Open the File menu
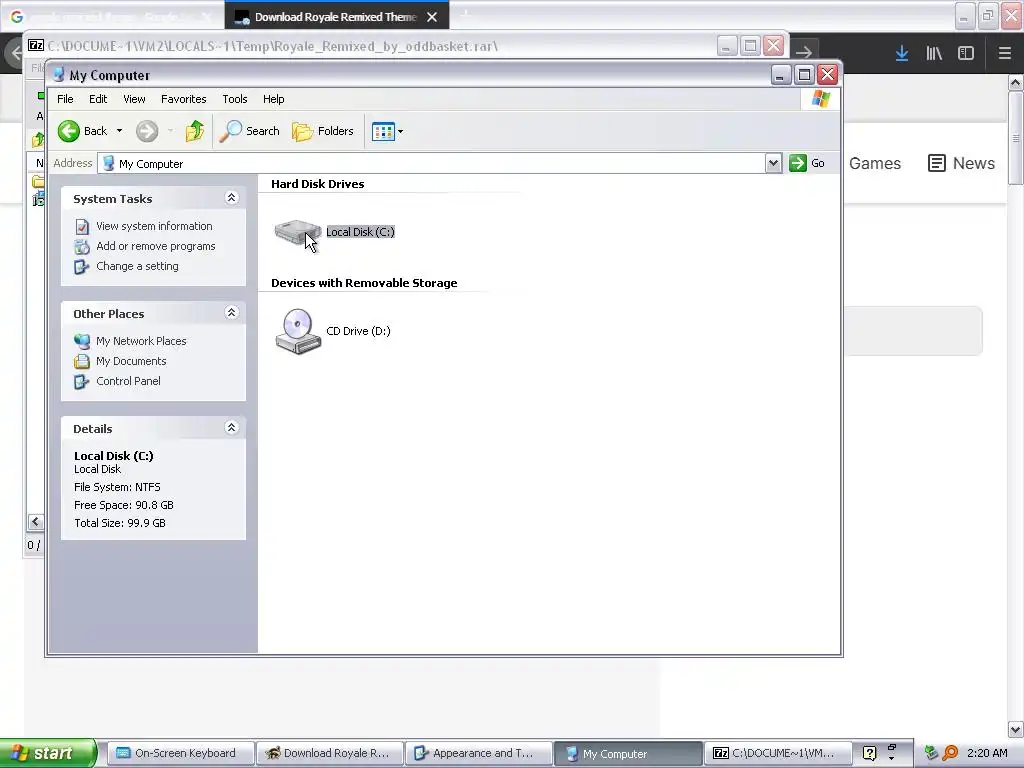Image resolution: width=1024 pixels, height=768 pixels. [x=65, y=99]
